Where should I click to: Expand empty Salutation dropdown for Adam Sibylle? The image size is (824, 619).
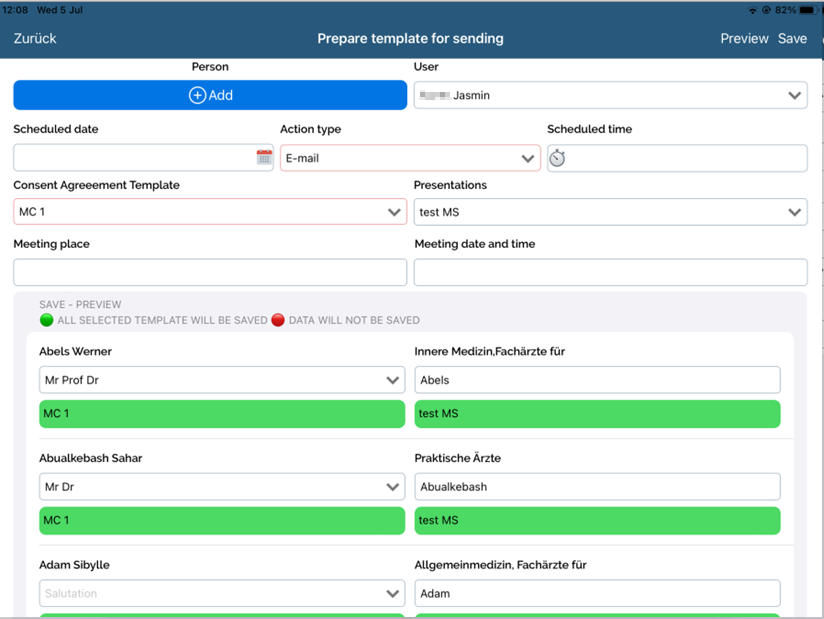click(221, 593)
